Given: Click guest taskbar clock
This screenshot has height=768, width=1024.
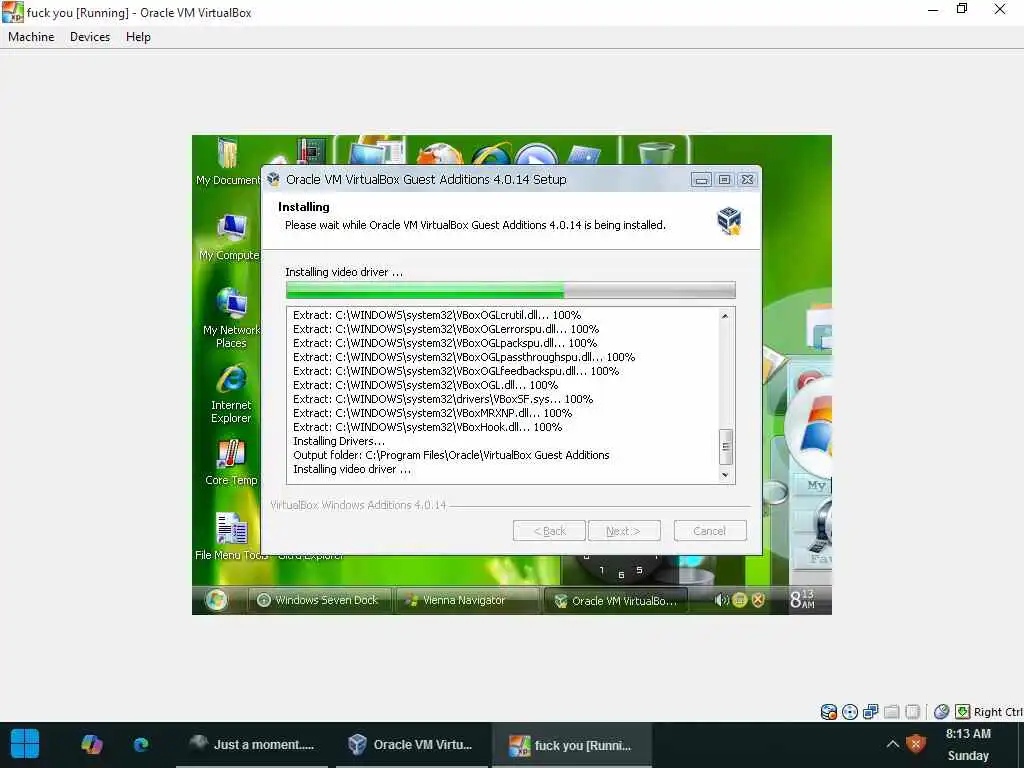Looking at the screenshot, I should [803, 600].
